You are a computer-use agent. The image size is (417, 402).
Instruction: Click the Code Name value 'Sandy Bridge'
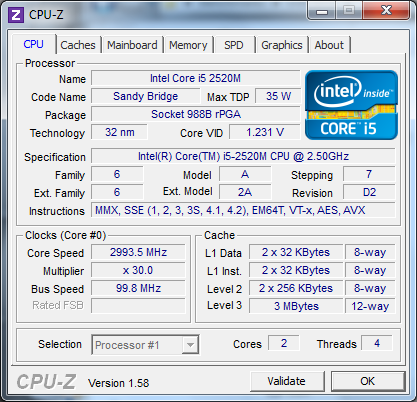146,96
